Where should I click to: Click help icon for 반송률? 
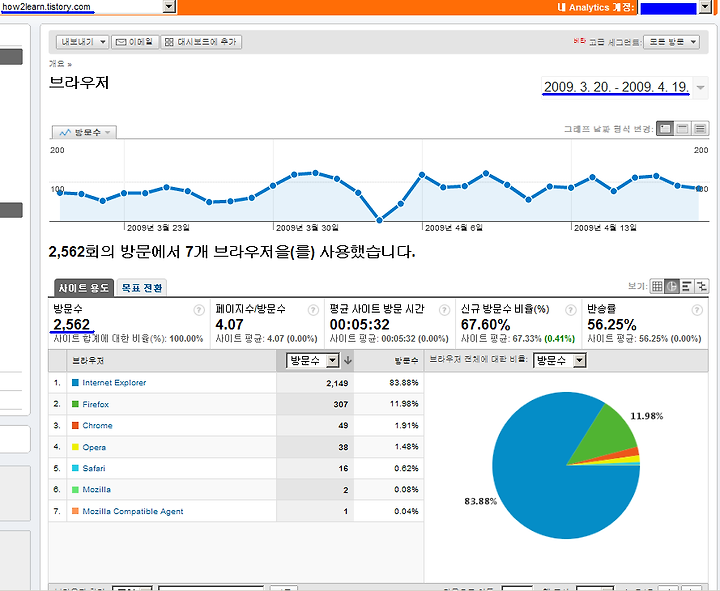697,310
